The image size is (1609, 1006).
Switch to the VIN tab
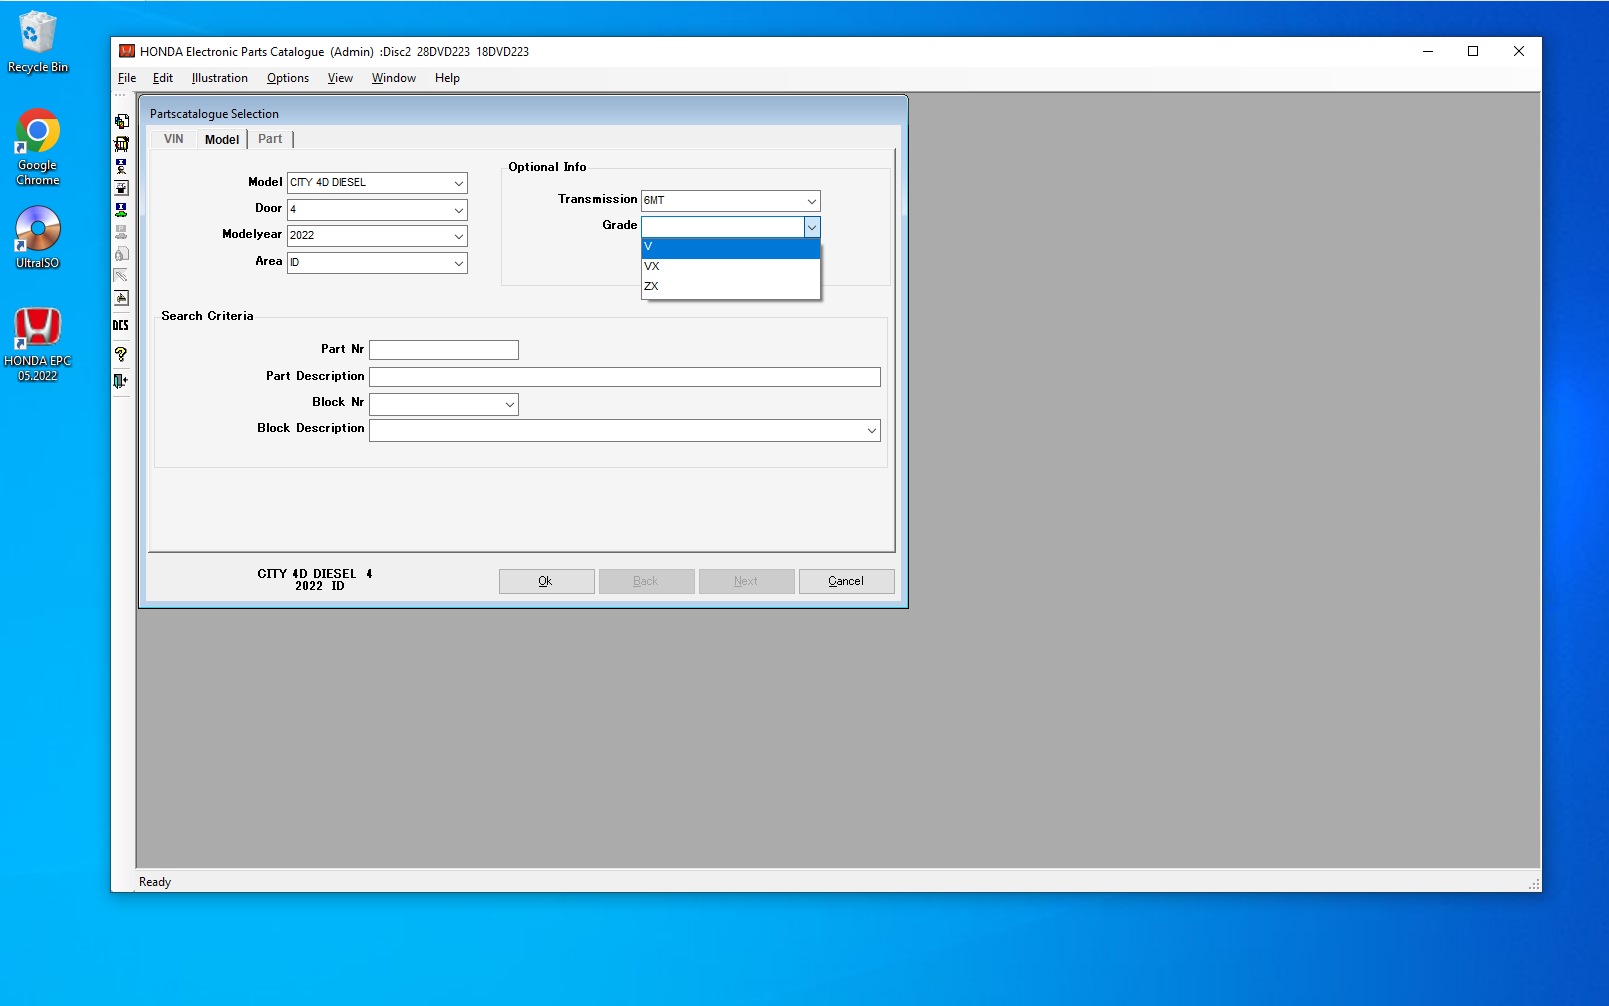coord(174,139)
